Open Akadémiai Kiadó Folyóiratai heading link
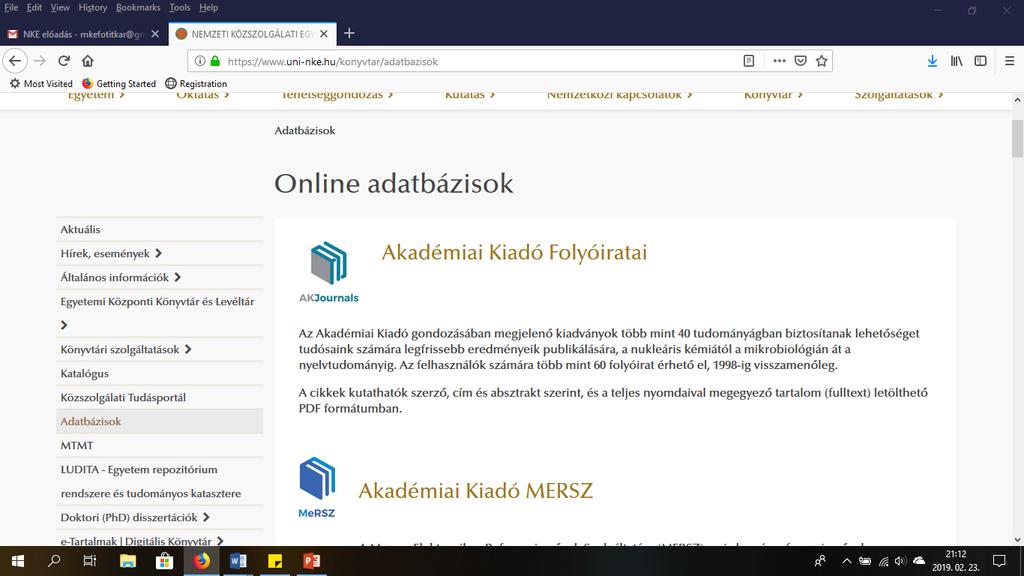The image size is (1024, 576). 514,252
